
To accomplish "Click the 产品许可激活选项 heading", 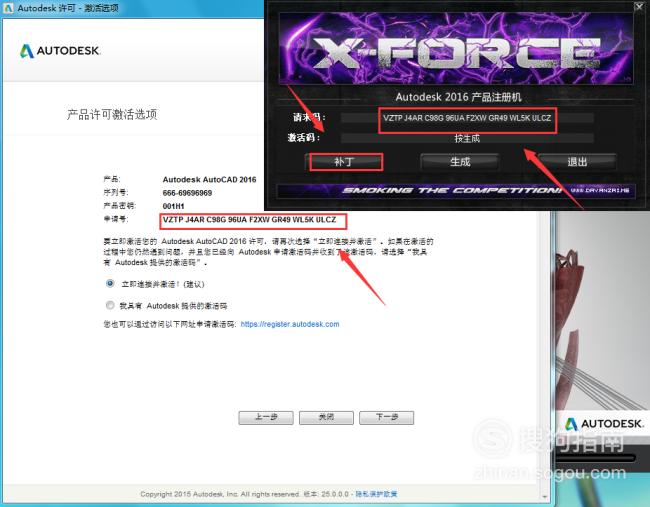I will tap(112, 114).
